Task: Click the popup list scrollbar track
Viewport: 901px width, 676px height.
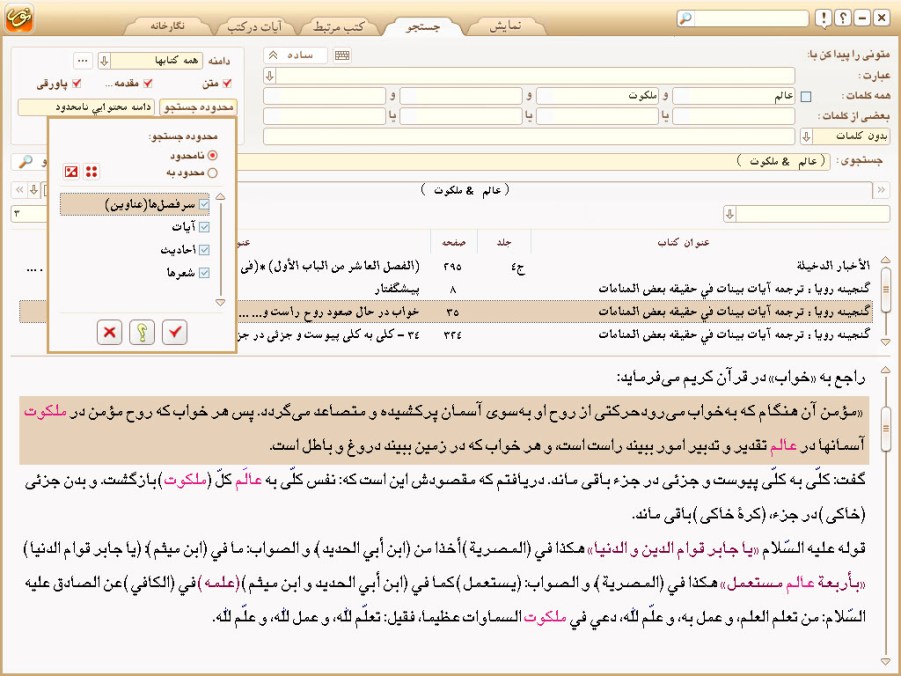Action: (220, 250)
